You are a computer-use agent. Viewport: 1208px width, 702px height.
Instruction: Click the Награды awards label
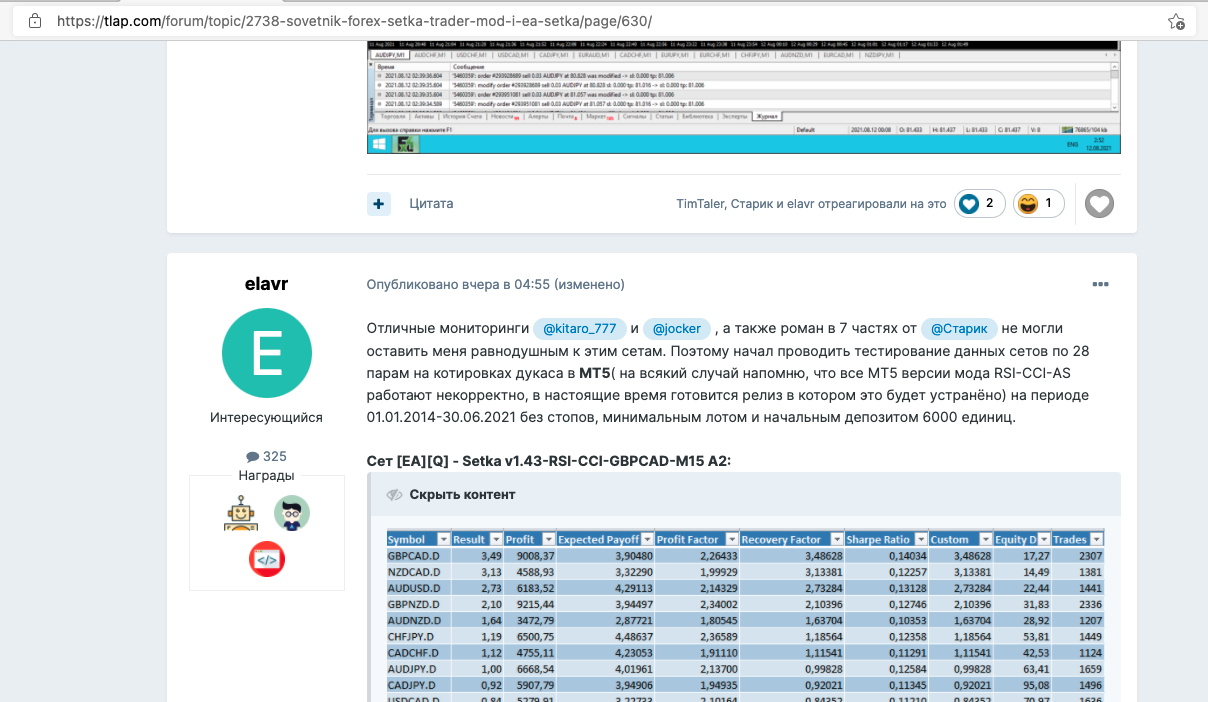tap(266, 475)
